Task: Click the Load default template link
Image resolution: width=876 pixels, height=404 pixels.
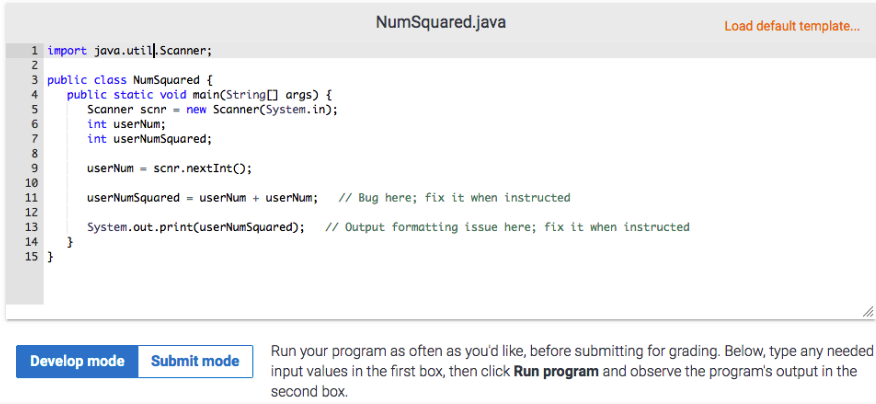Action: point(791,26)
